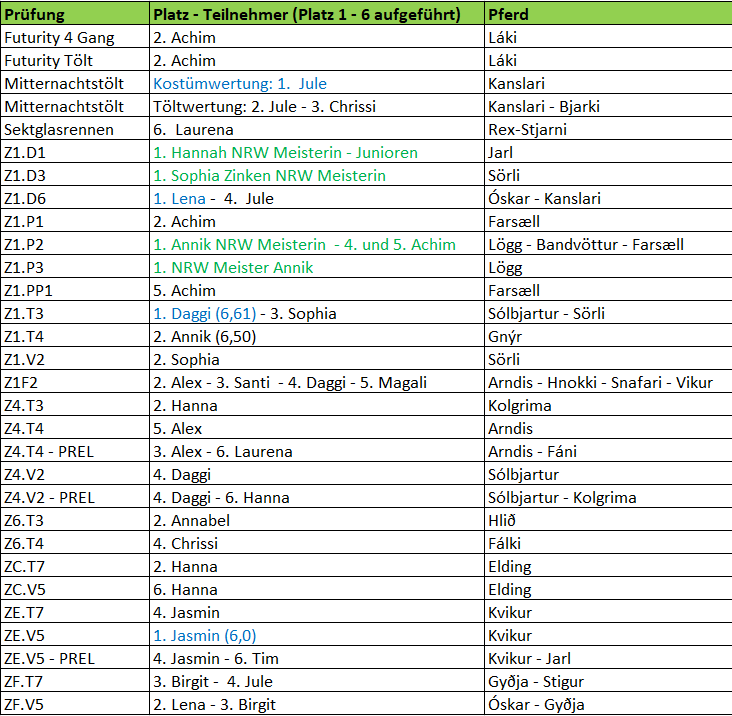The image size is (732, 716).
Task: Select the 'Sólbjartur - Sörli' cell
Action: 608,312
